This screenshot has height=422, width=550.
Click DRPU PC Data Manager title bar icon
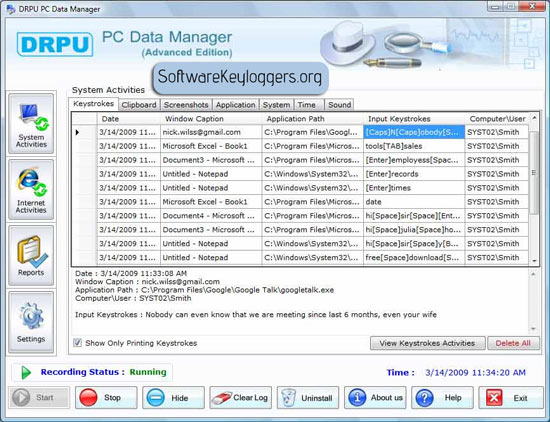tap(11, 9)
